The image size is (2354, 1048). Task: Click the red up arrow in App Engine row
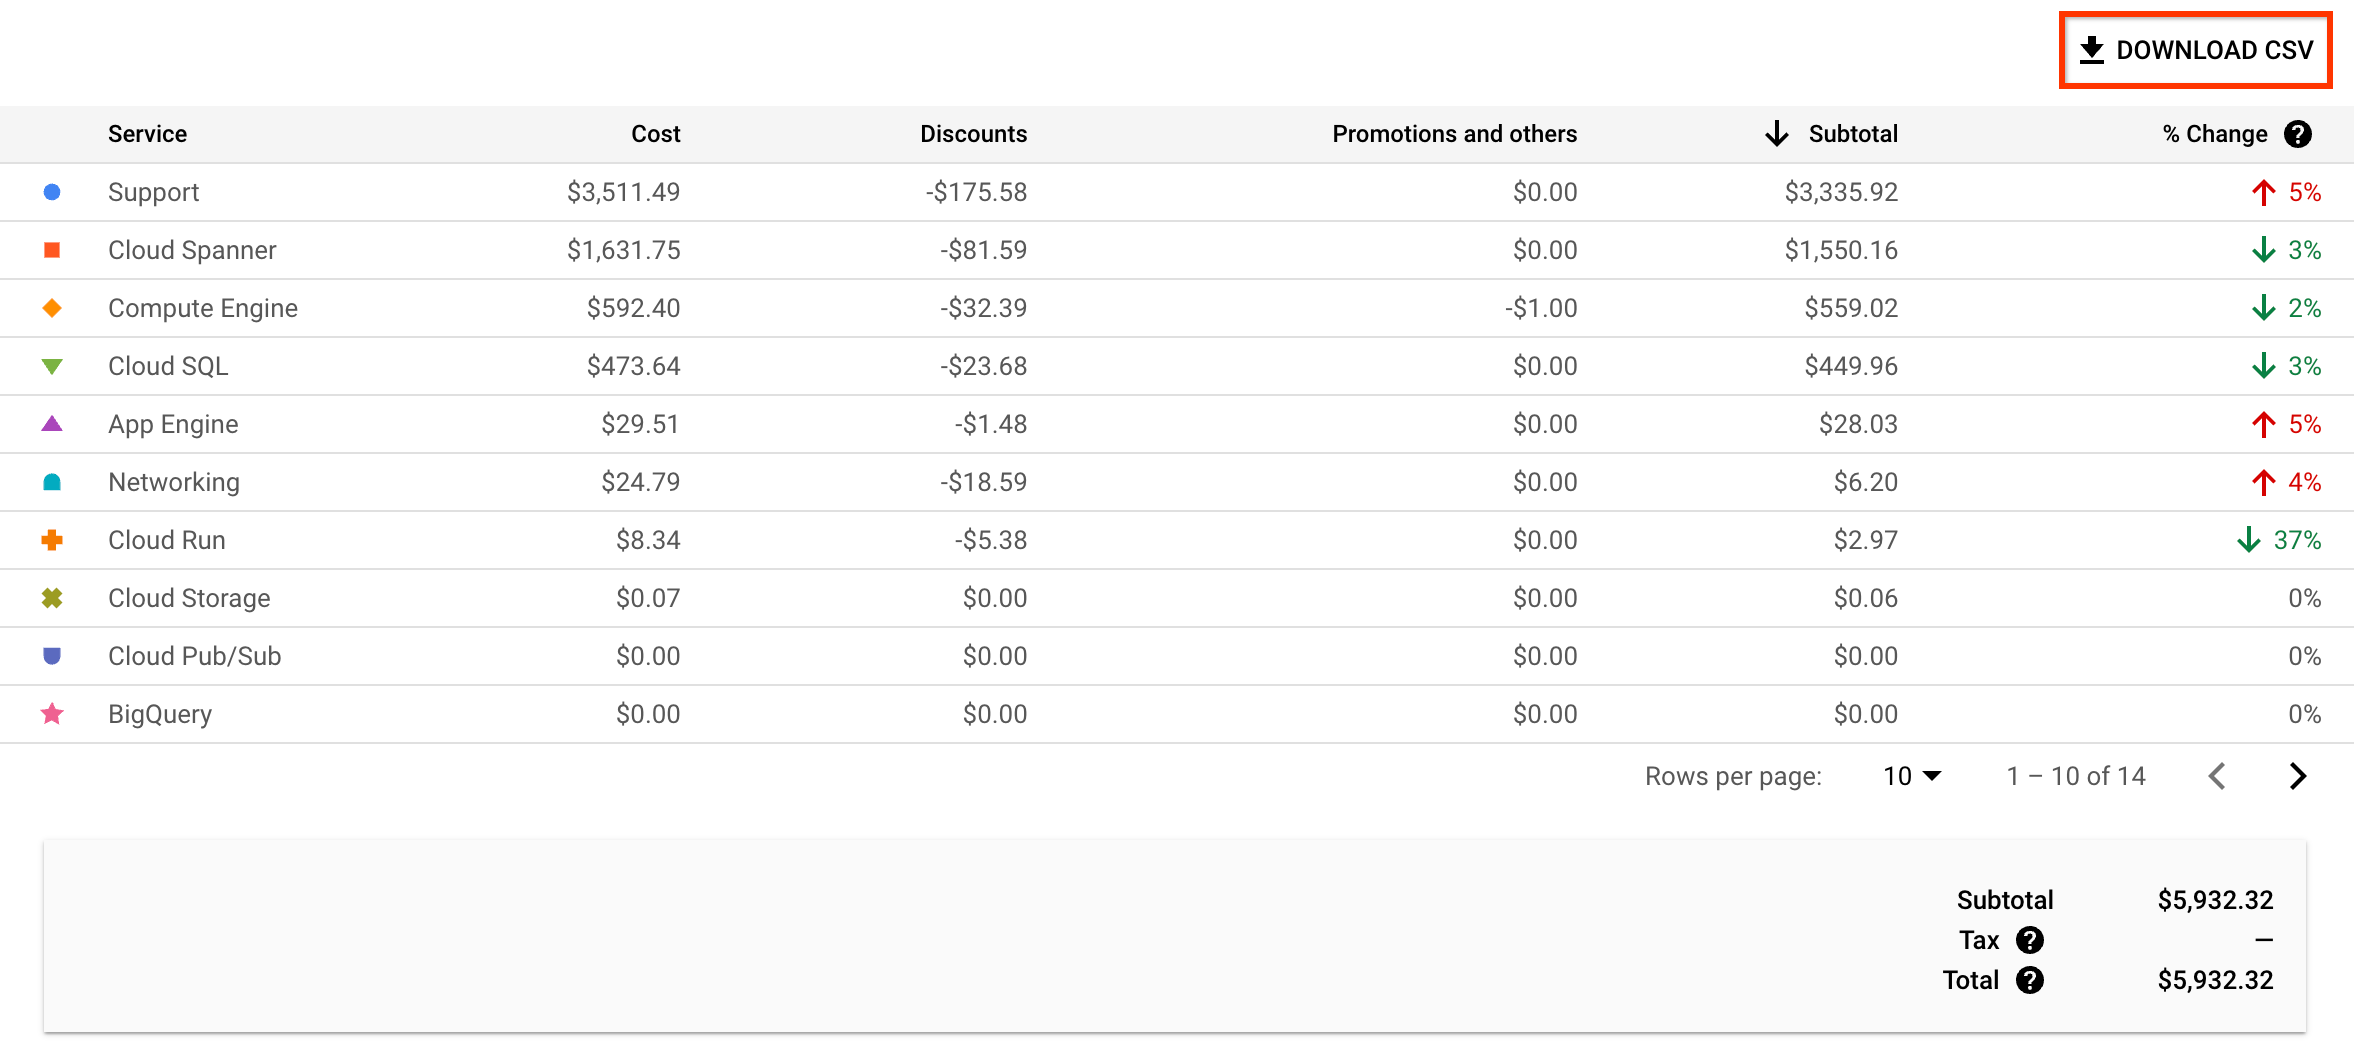click(x=2264, y=424)
